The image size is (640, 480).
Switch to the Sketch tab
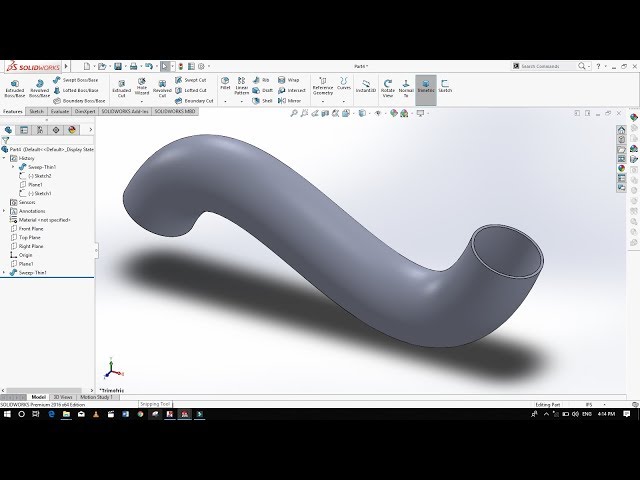[36, 111]
